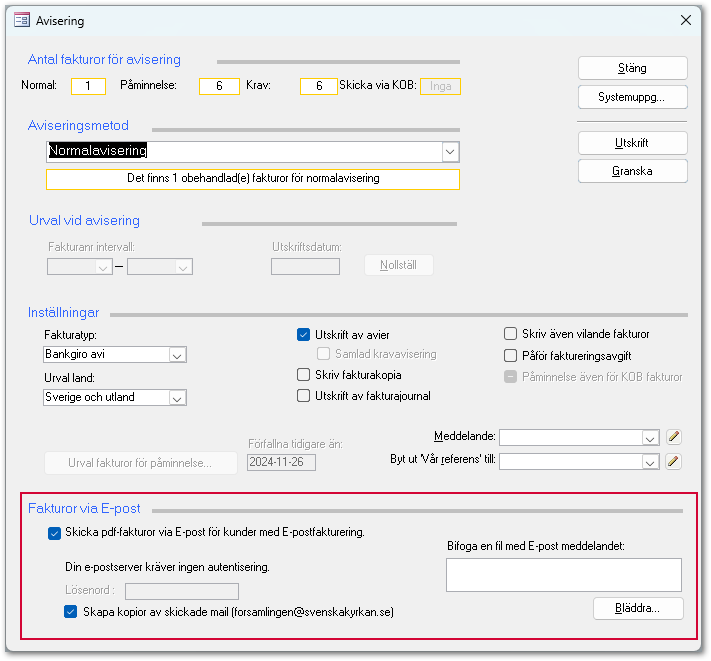Open the Aviseringsmetod Normalavisering dropdown
711x661 pixels.
(450, 152)
